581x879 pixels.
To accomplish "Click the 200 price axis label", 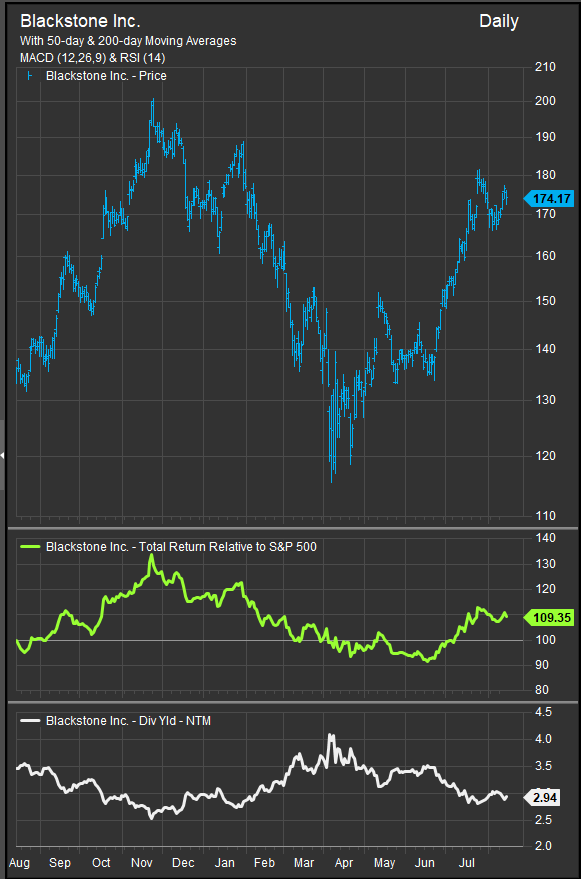I will (x=545, y=101).
